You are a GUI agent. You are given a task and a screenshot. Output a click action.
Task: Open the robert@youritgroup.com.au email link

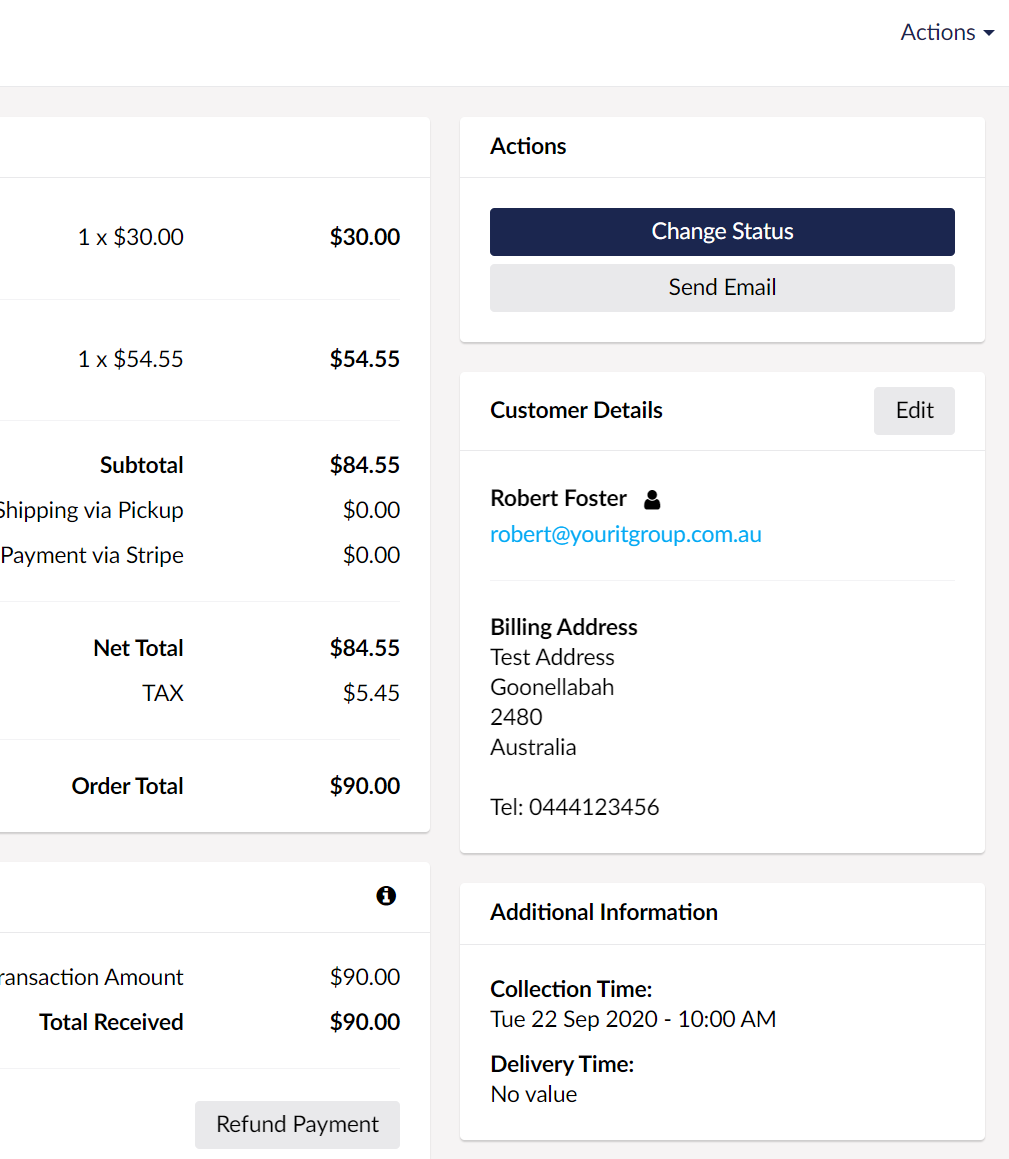pyautogui.click(x=626, y=534)
